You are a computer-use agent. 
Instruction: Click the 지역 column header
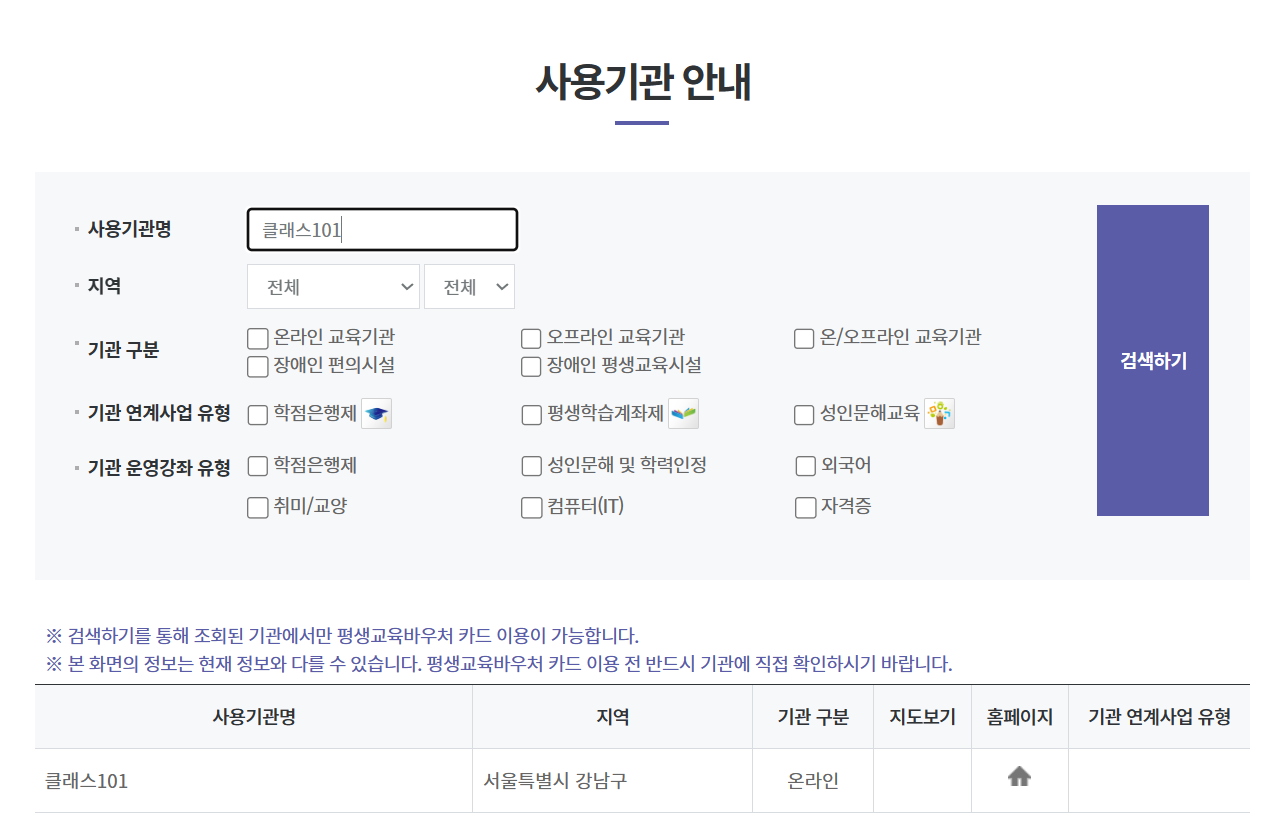(613, 717)
